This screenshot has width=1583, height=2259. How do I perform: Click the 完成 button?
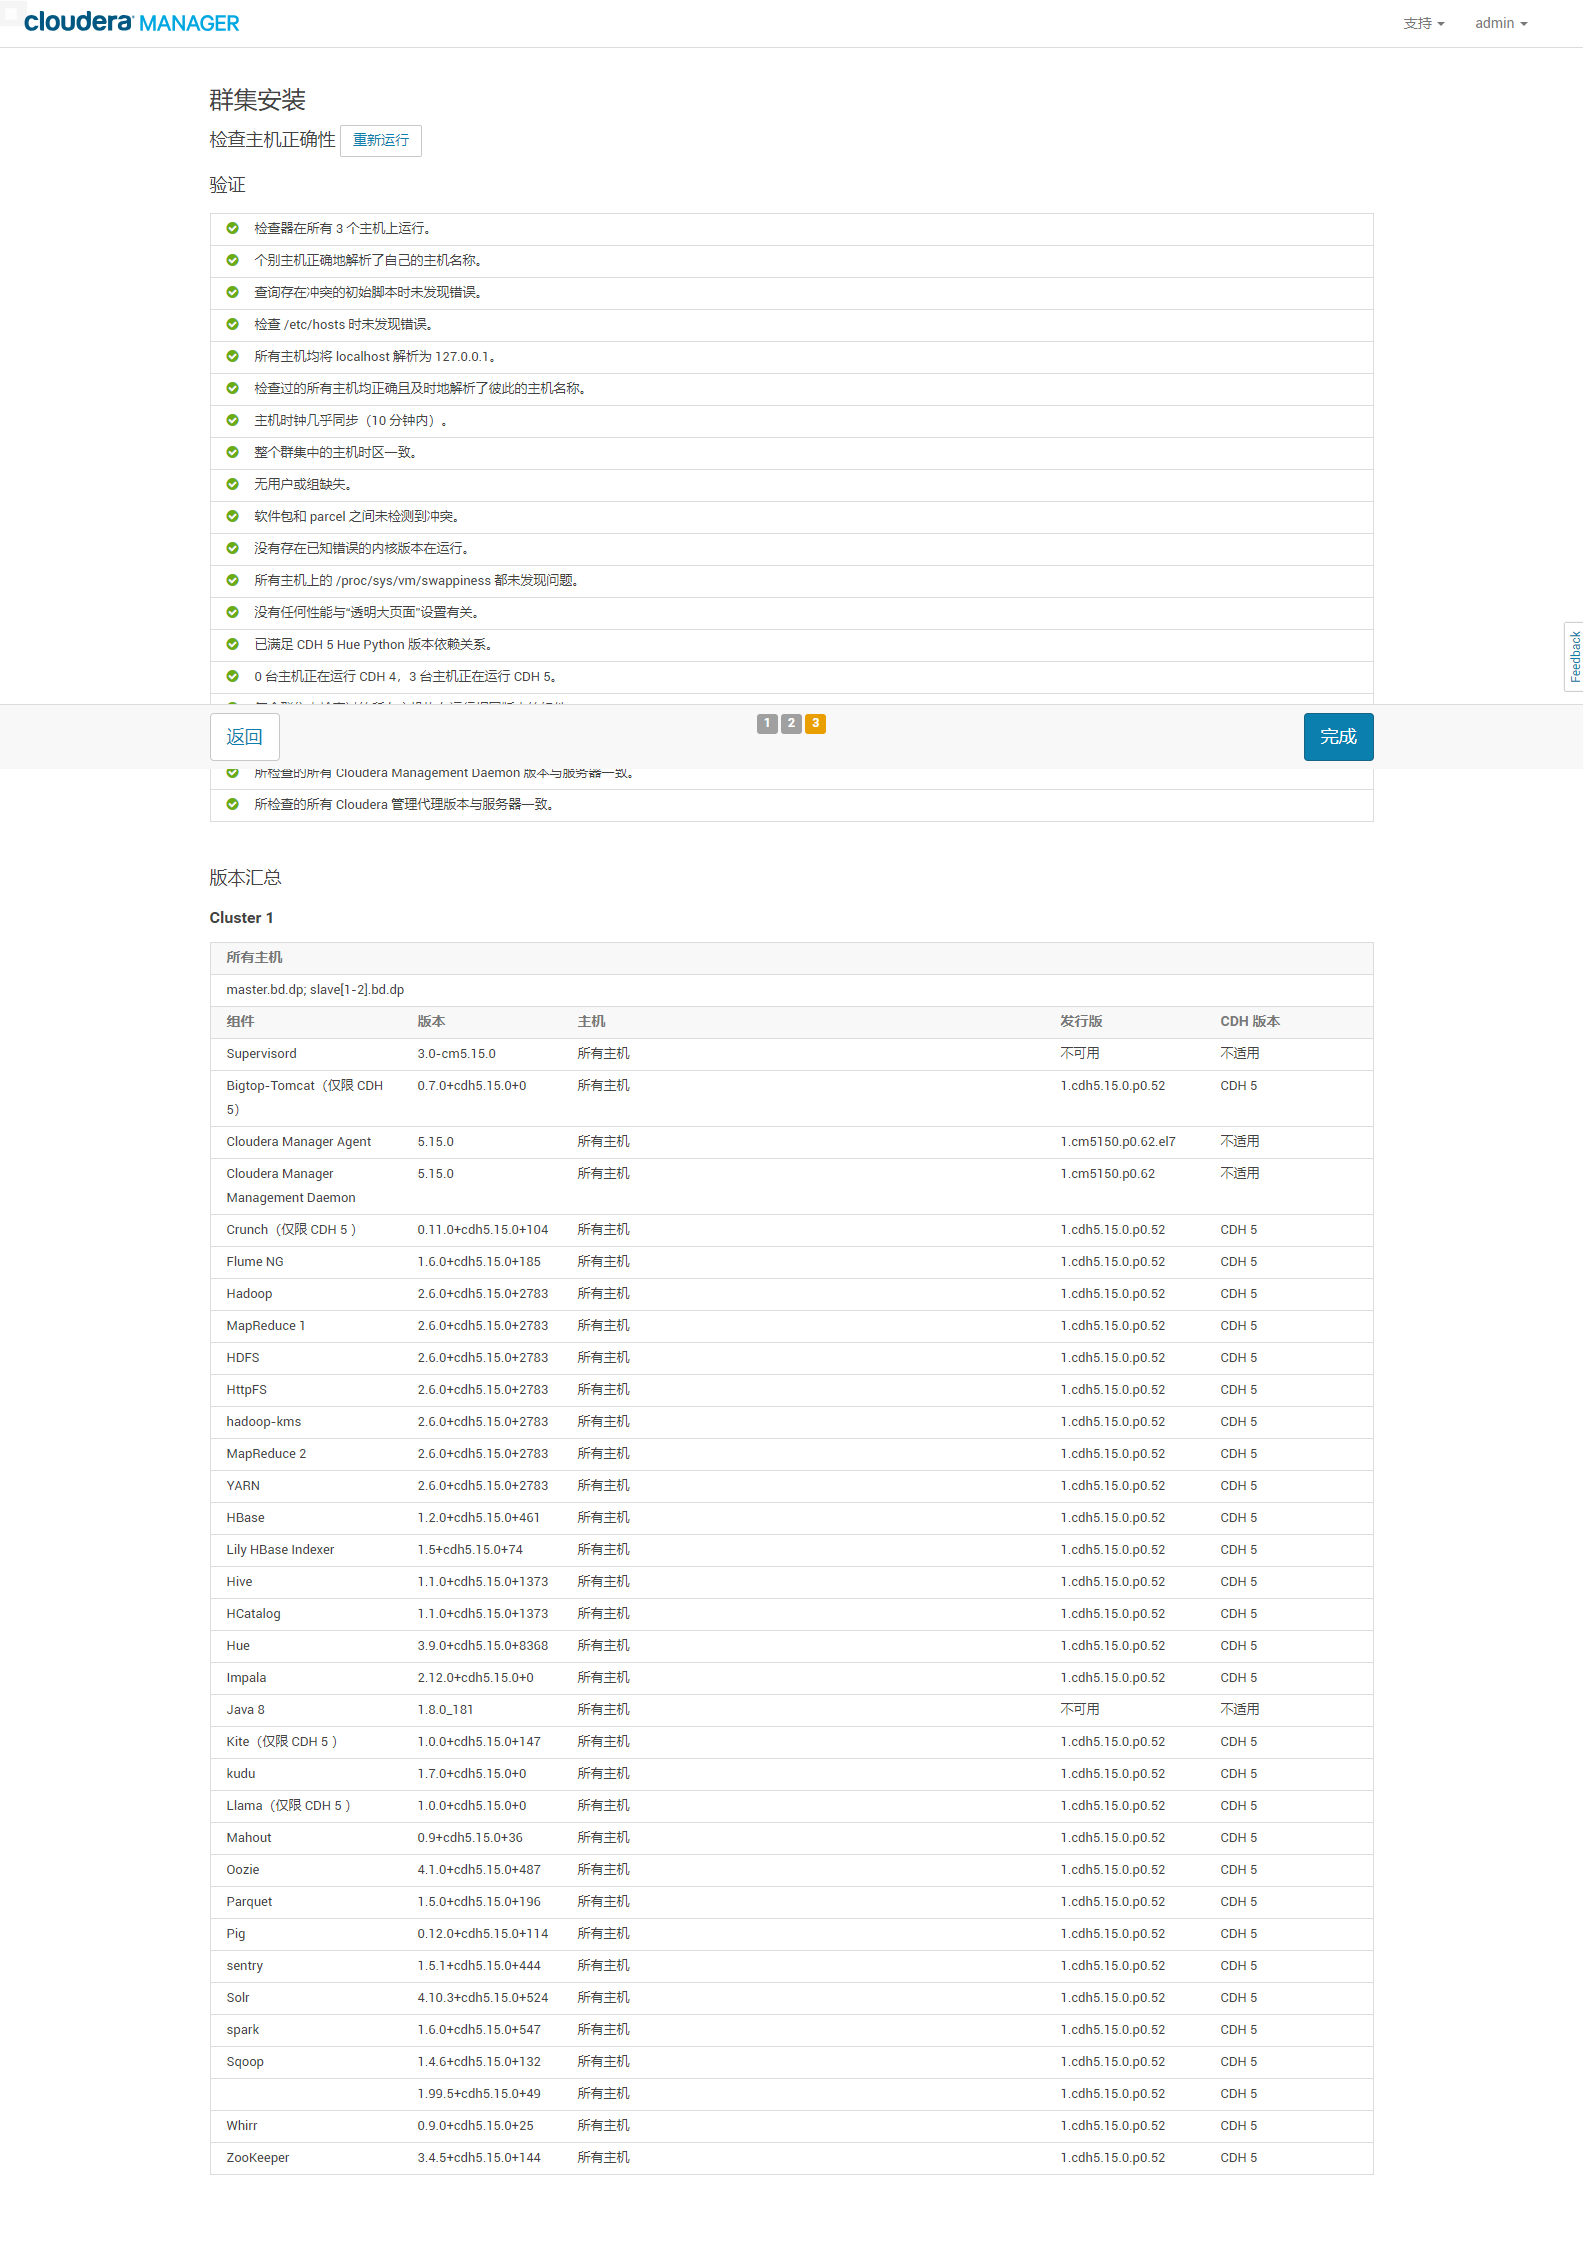pyautogui.click(x=1338, y=737)
